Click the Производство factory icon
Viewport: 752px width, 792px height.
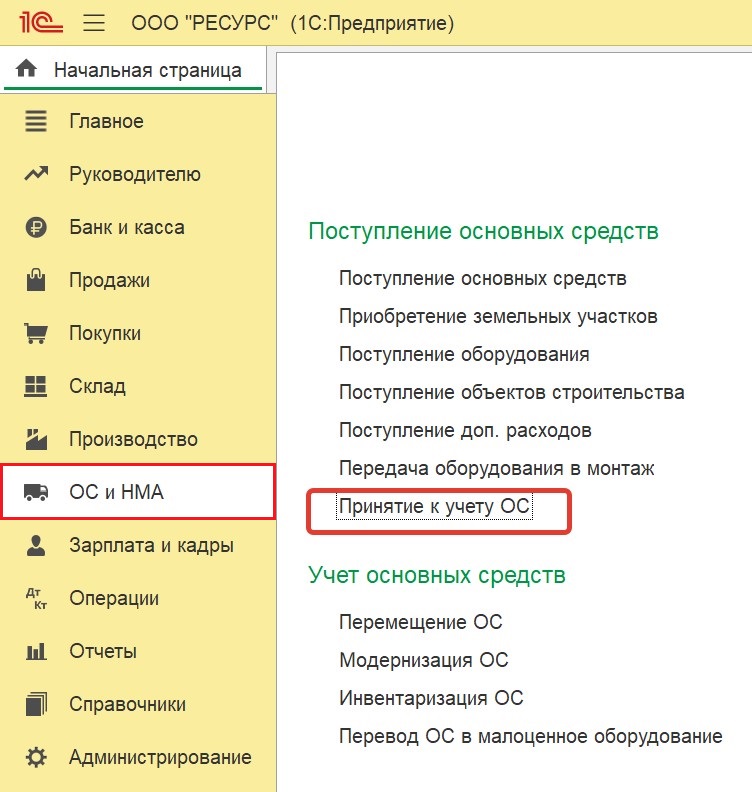pyautogui.click(x=36, y=439)
